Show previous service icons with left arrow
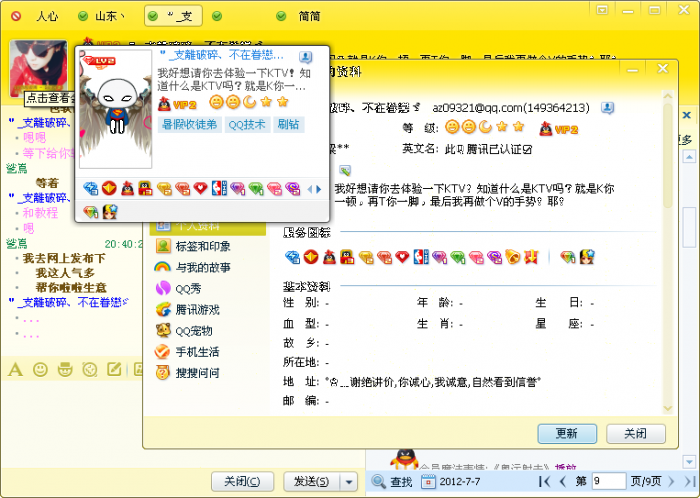 310,189
